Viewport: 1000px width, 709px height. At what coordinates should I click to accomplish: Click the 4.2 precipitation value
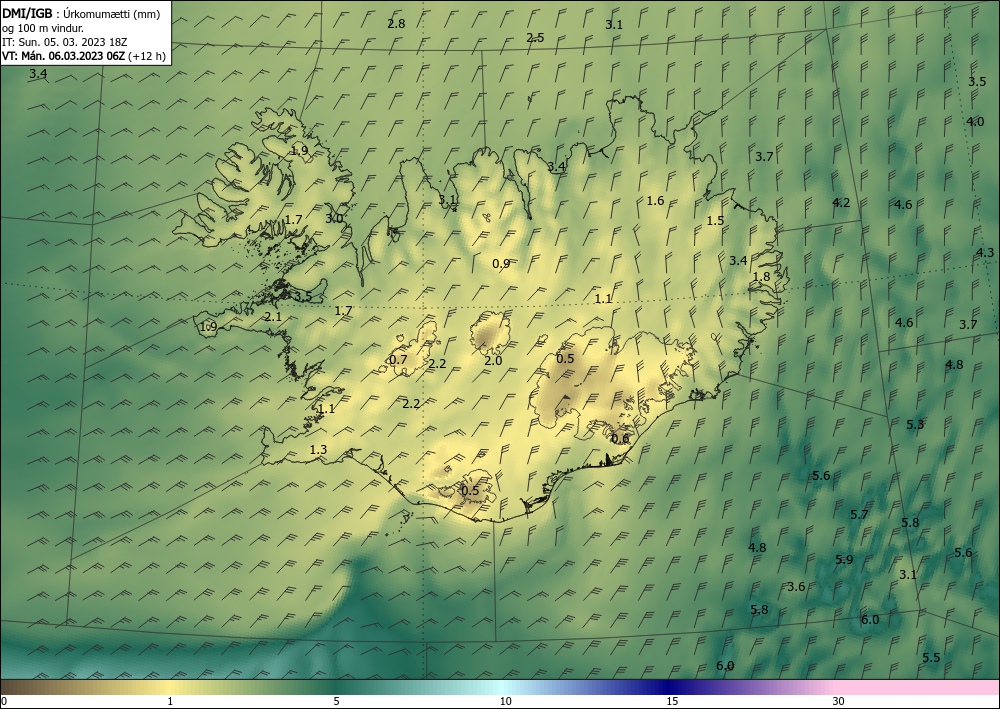(841, 203)
